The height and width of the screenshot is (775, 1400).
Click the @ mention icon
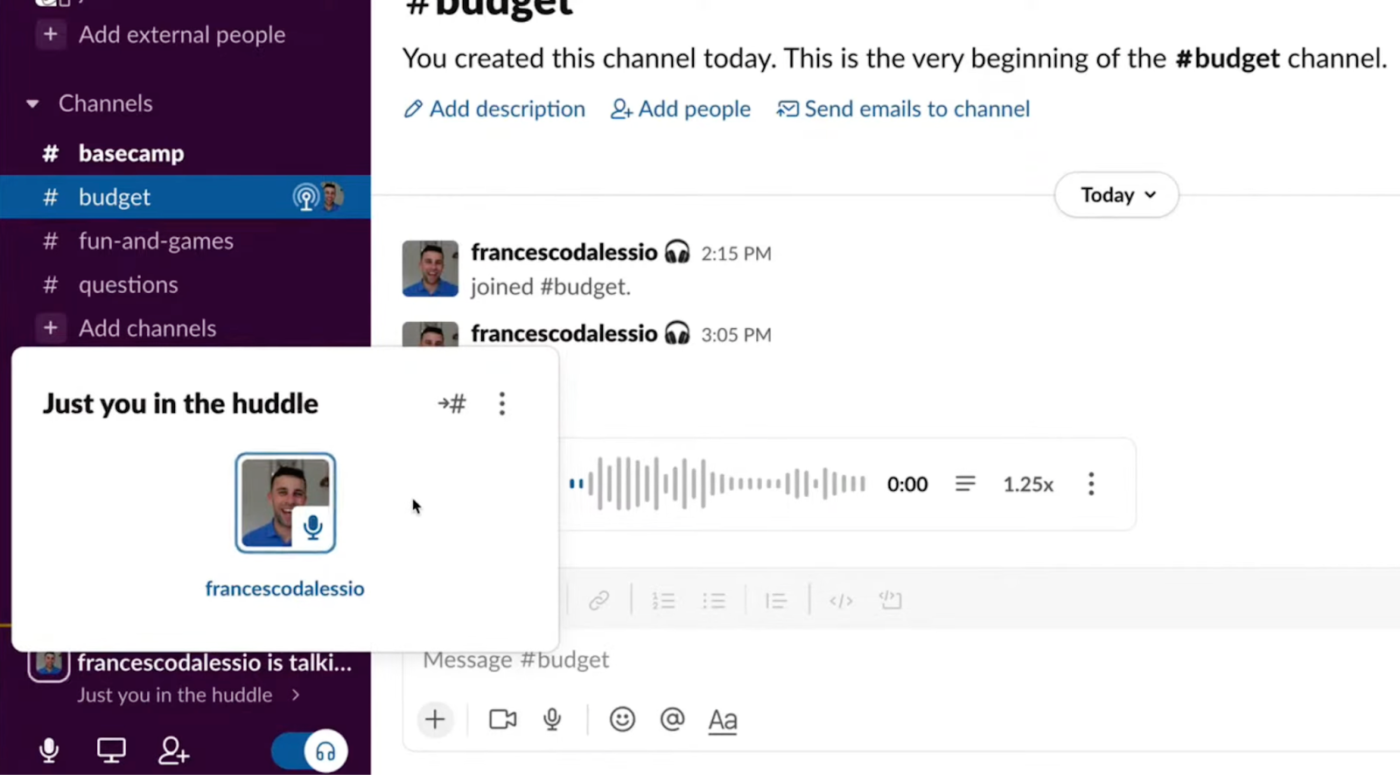tap(672, 719)
